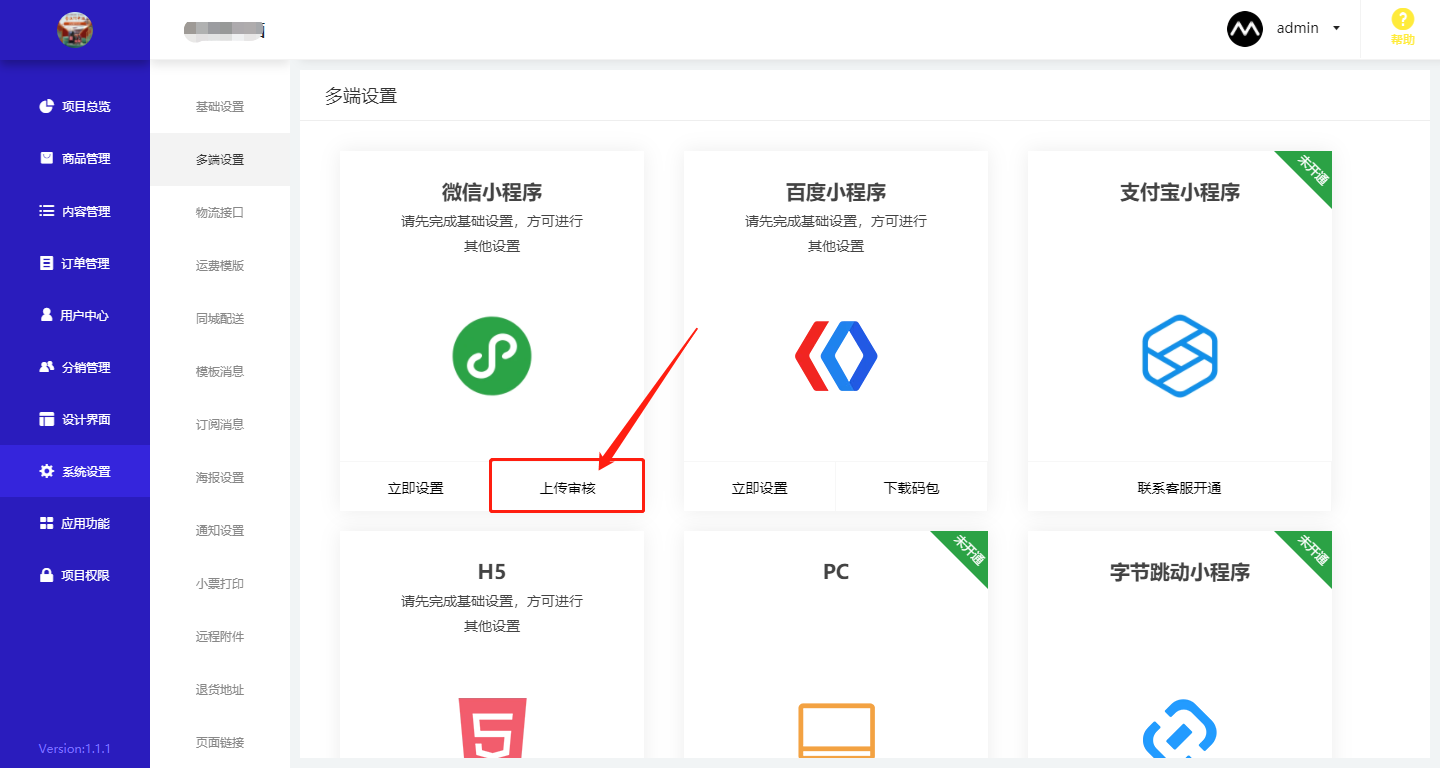The image size is (1440, 768).
Task: Click the PC card title
Action: click(836, 572)
